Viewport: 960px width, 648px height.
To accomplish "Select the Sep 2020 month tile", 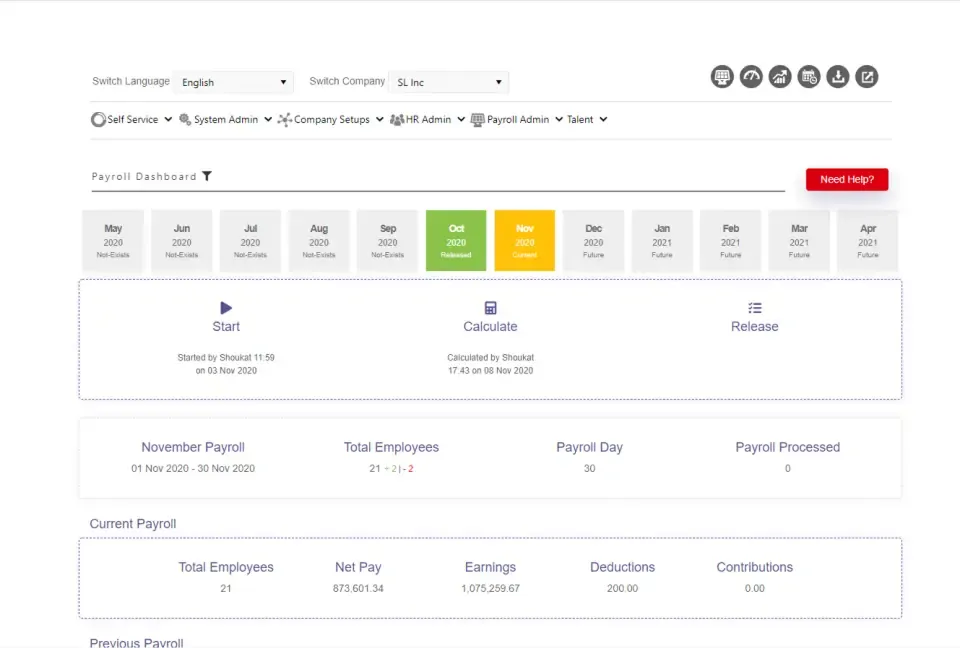I will (388, 241).
